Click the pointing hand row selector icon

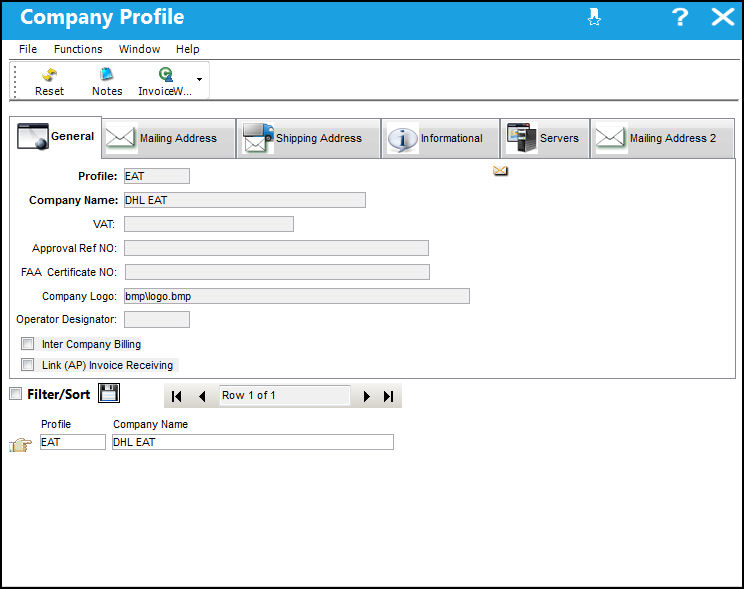tap(20, 445)
